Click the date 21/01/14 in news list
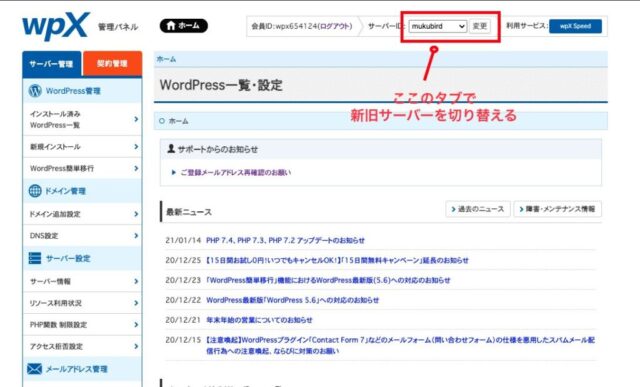The width and height of the screenshot is (640, 387). (183, 240)
